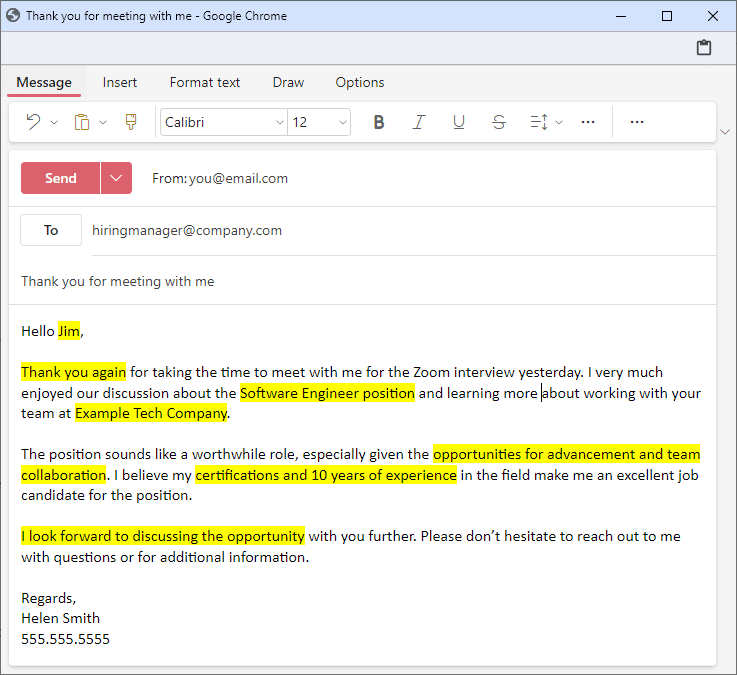Select the Format Painter tool
Screen dimensions: 737x675
pyautogui.click(x=130, y=122)
